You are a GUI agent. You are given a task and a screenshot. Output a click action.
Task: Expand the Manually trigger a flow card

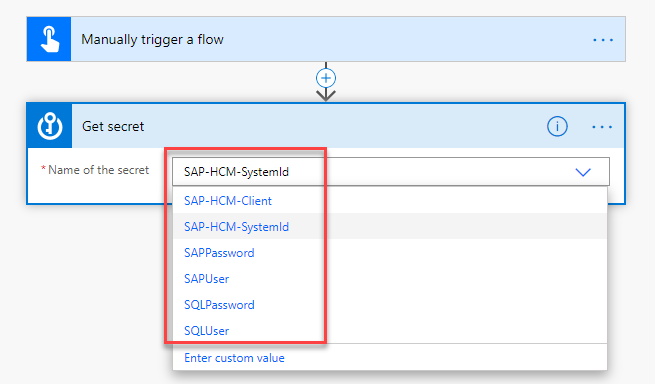(326, 39)
